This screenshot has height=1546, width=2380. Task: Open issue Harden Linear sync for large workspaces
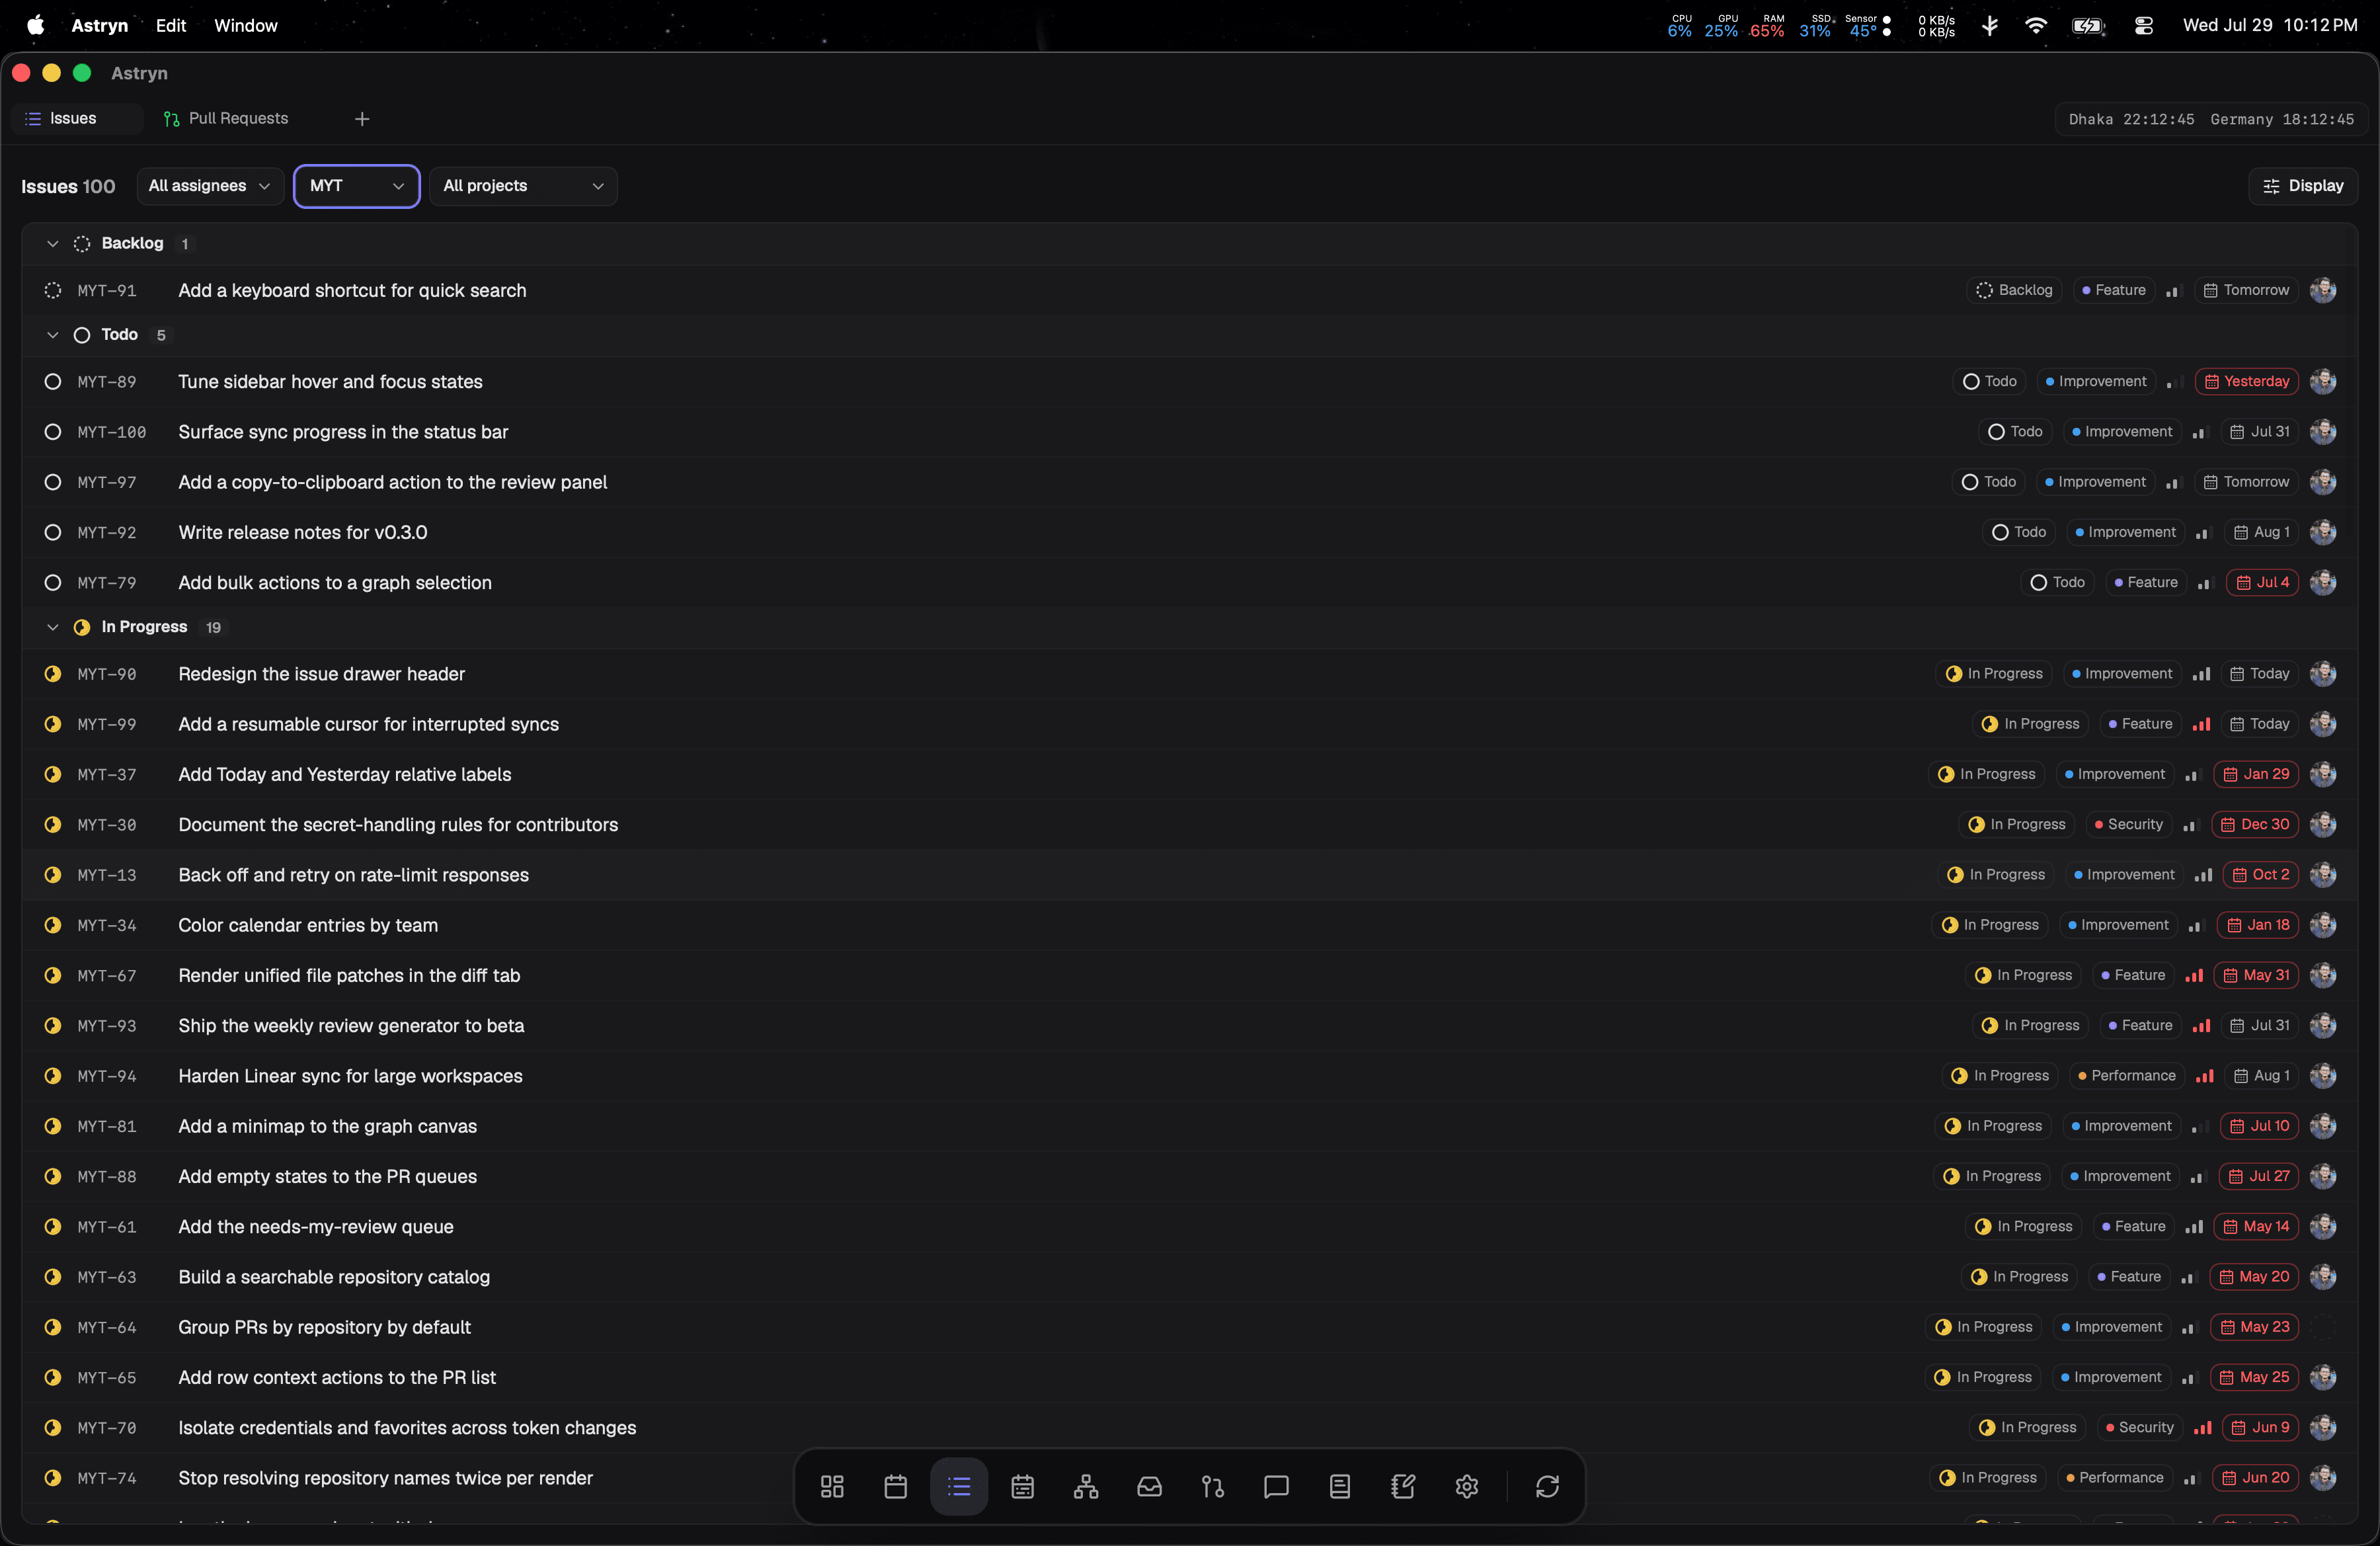pyautogui.click(x=350, y=1076)
